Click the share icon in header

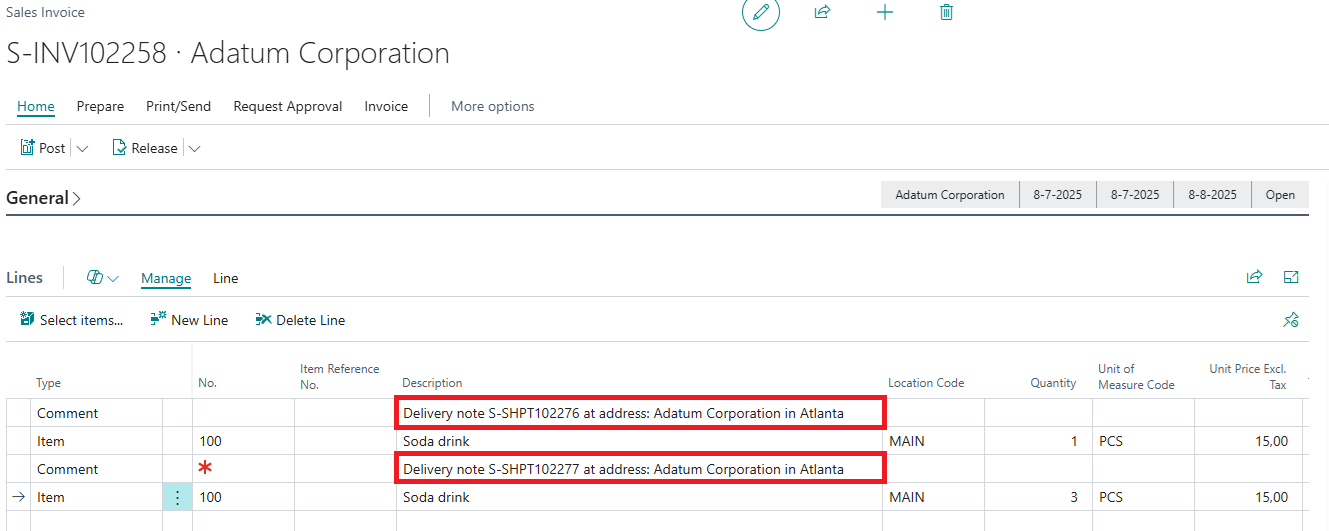point(822,12)
